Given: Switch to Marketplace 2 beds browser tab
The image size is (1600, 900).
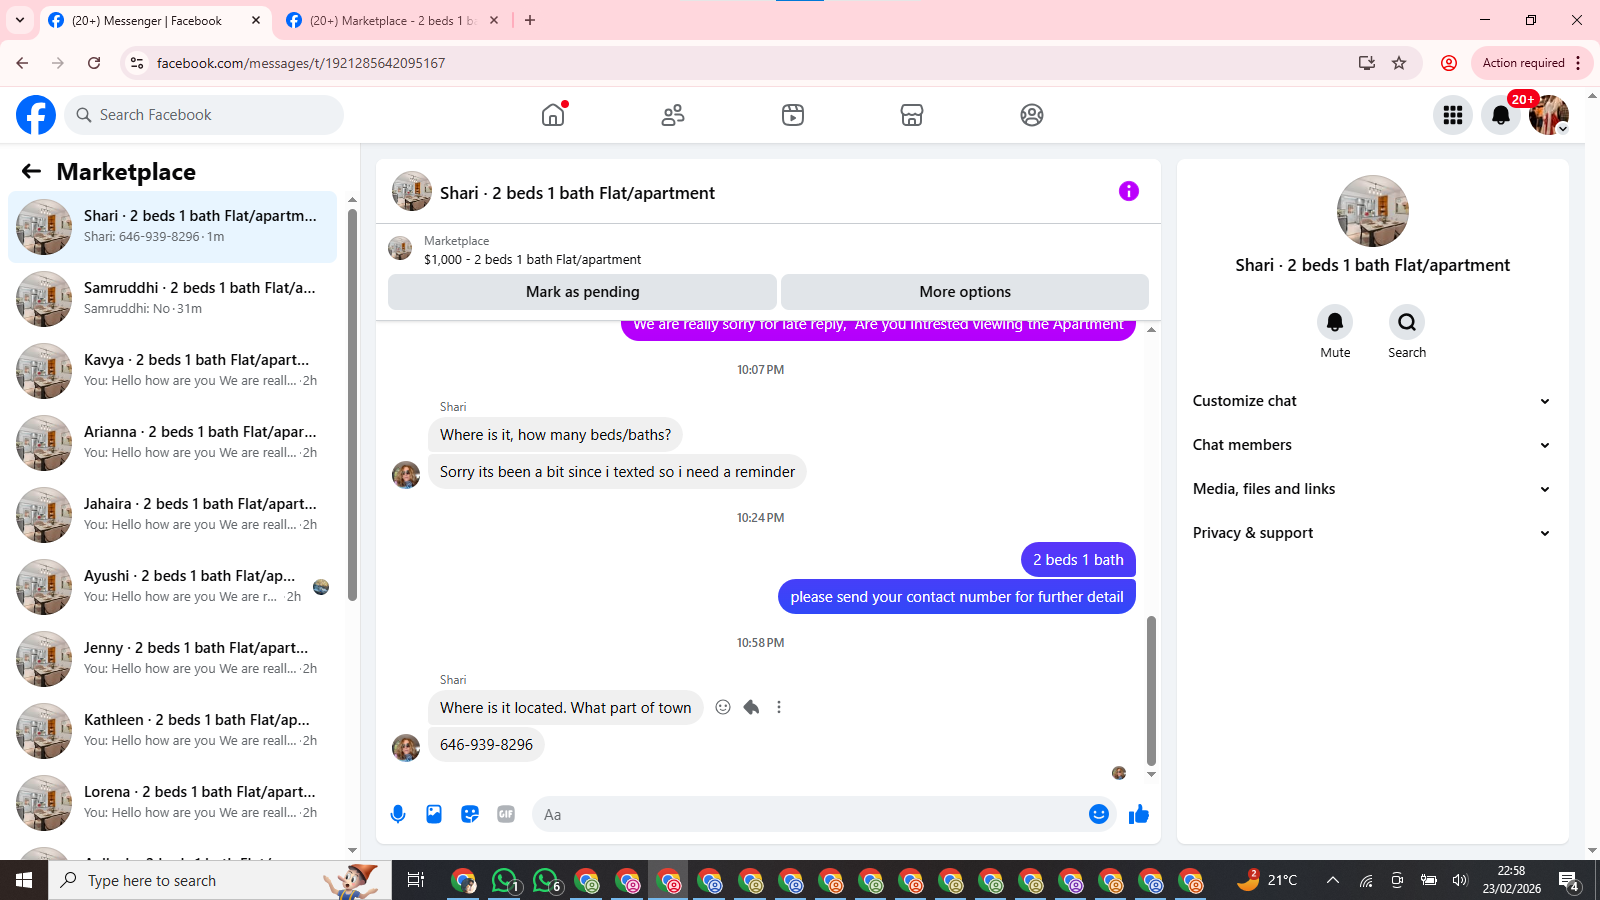Looking at the screenshot, I should pos(390,20).
